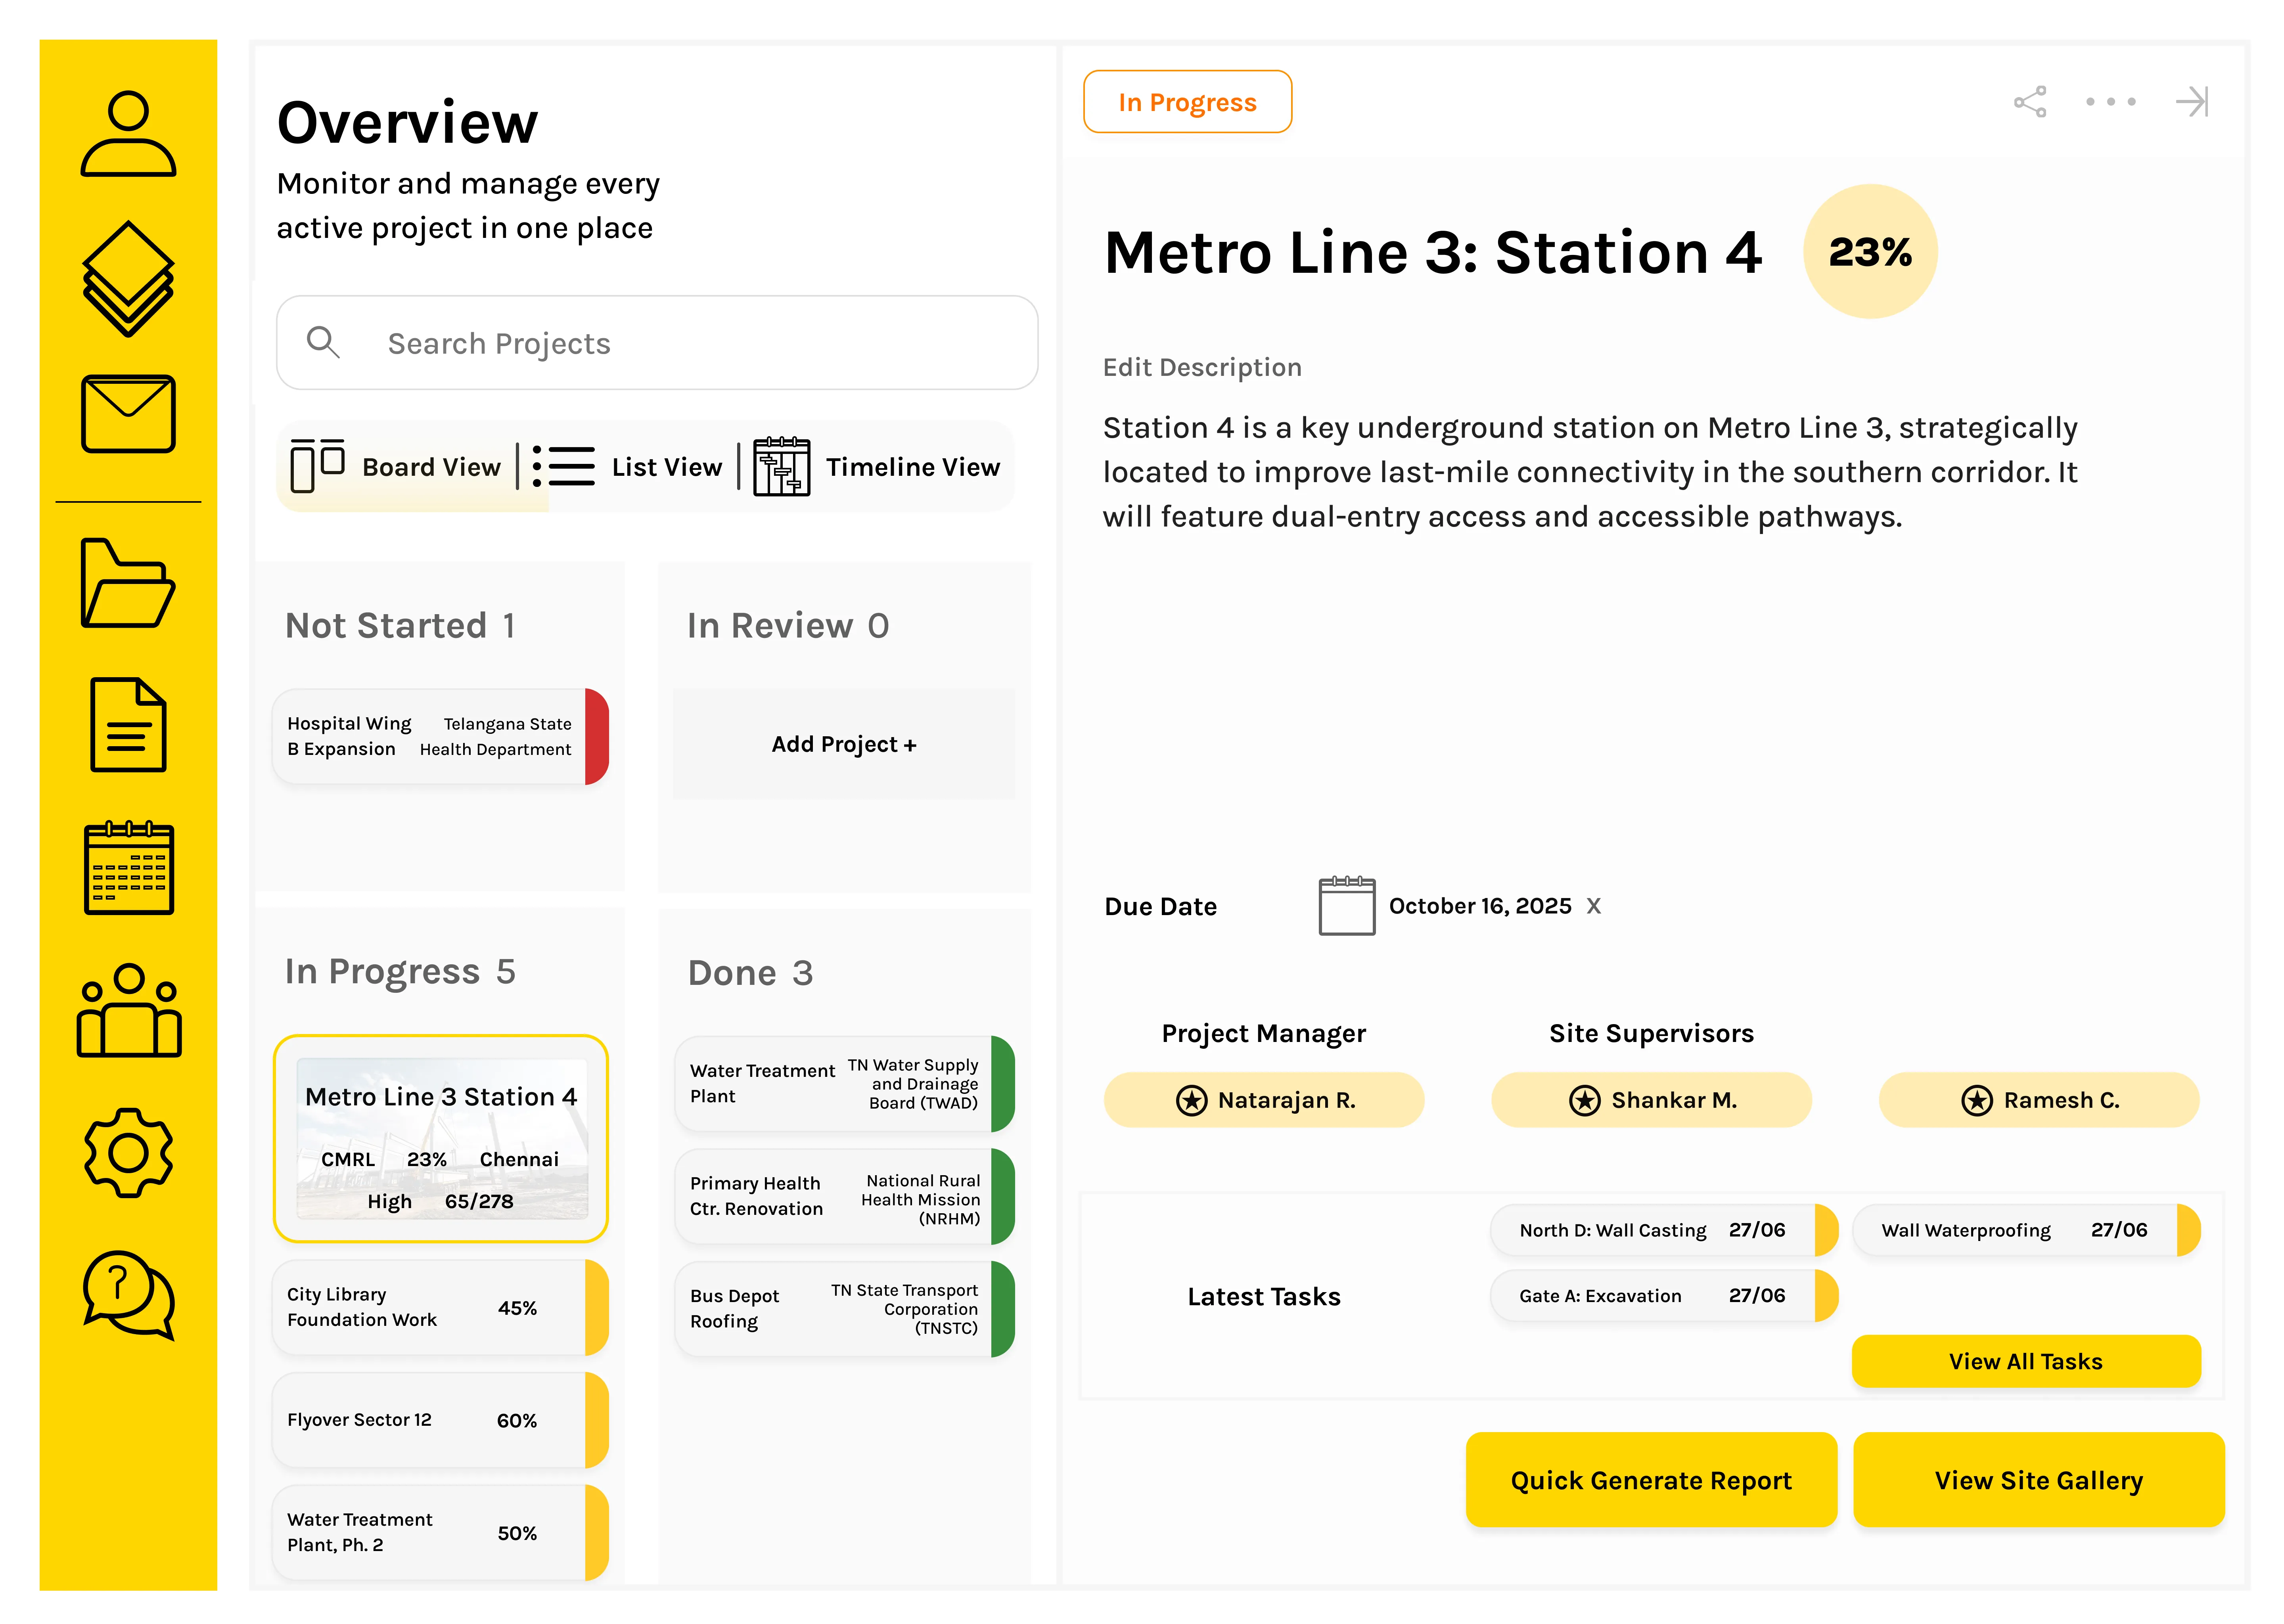Image resolution: width=2284 pixels, height=1624 pixels.
Task: Click Edit Description link
Action: 1202,367
